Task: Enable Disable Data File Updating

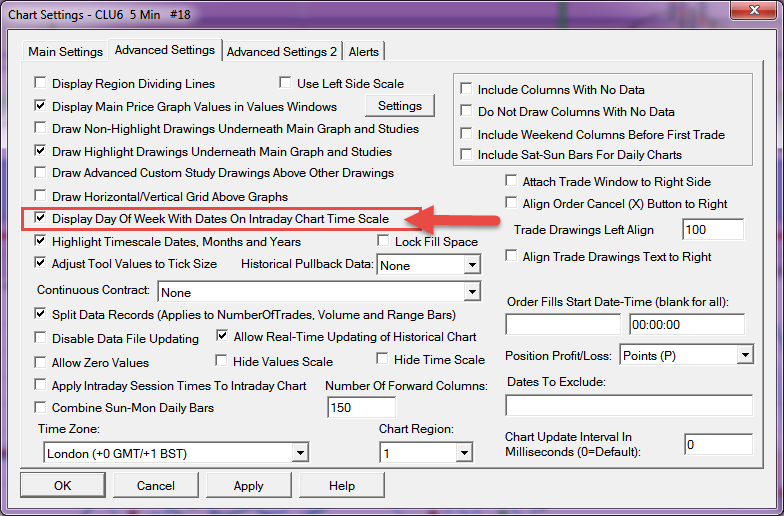Action: pos(40,338)
